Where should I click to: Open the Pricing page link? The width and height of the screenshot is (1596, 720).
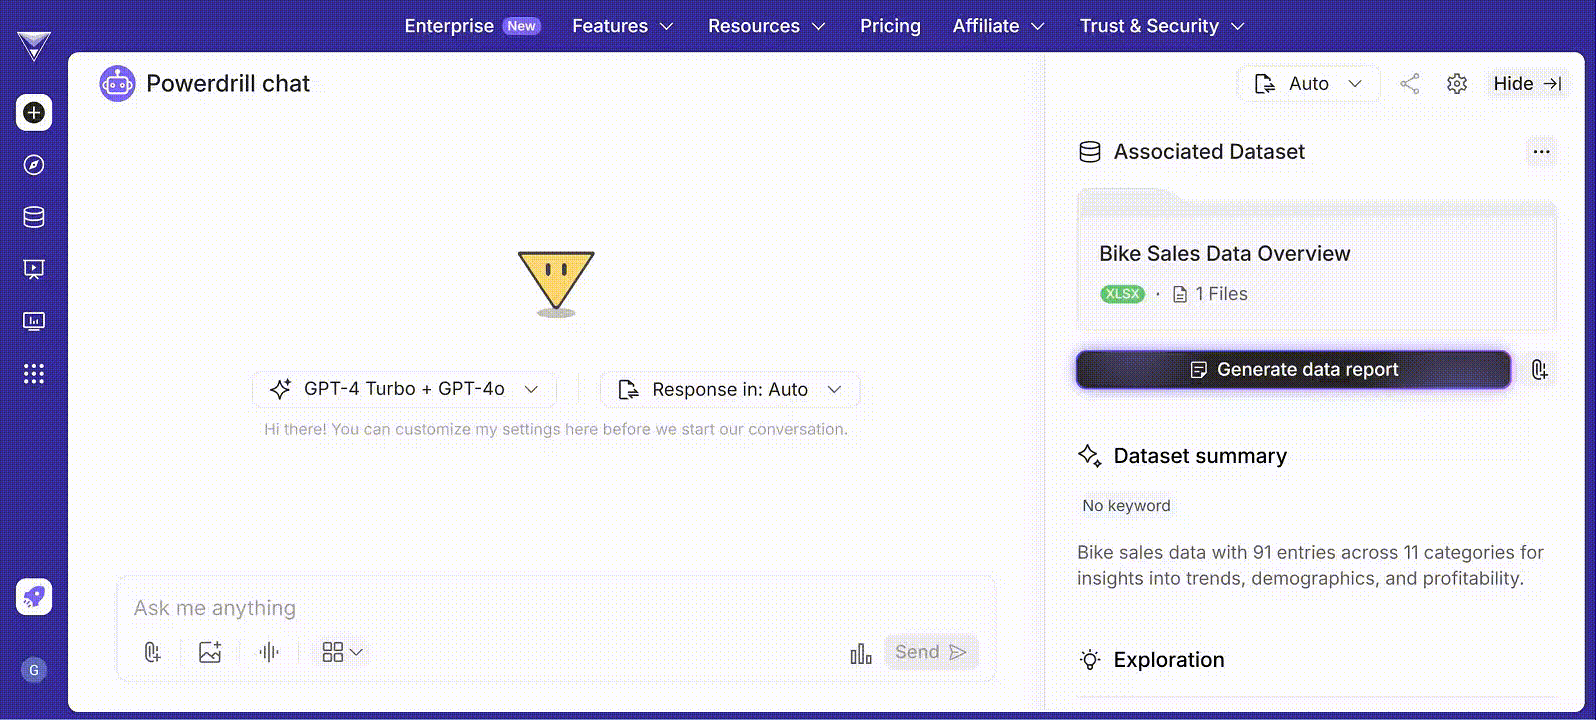click(890, 26)
